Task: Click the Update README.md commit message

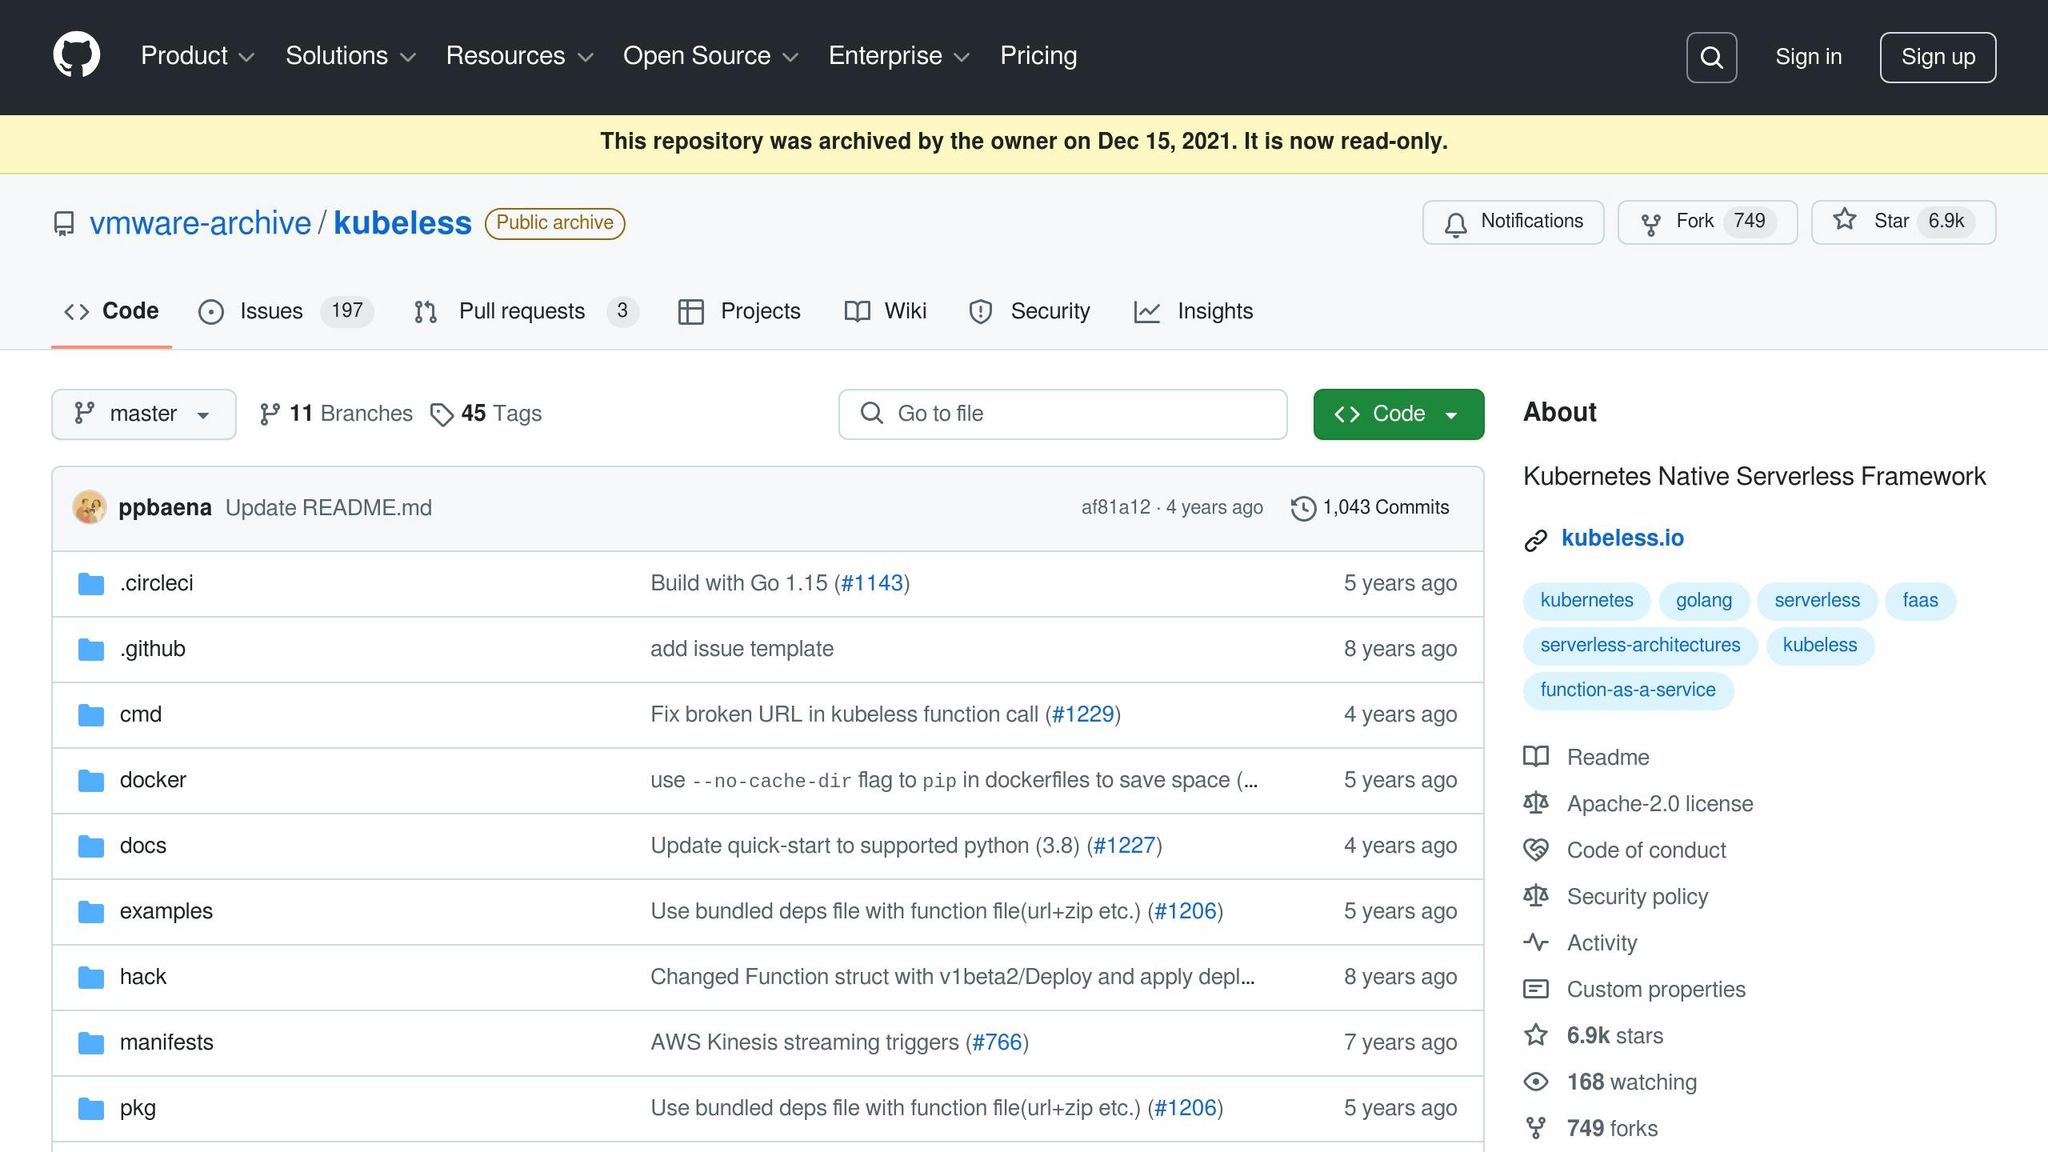Action: coord(328,508)
